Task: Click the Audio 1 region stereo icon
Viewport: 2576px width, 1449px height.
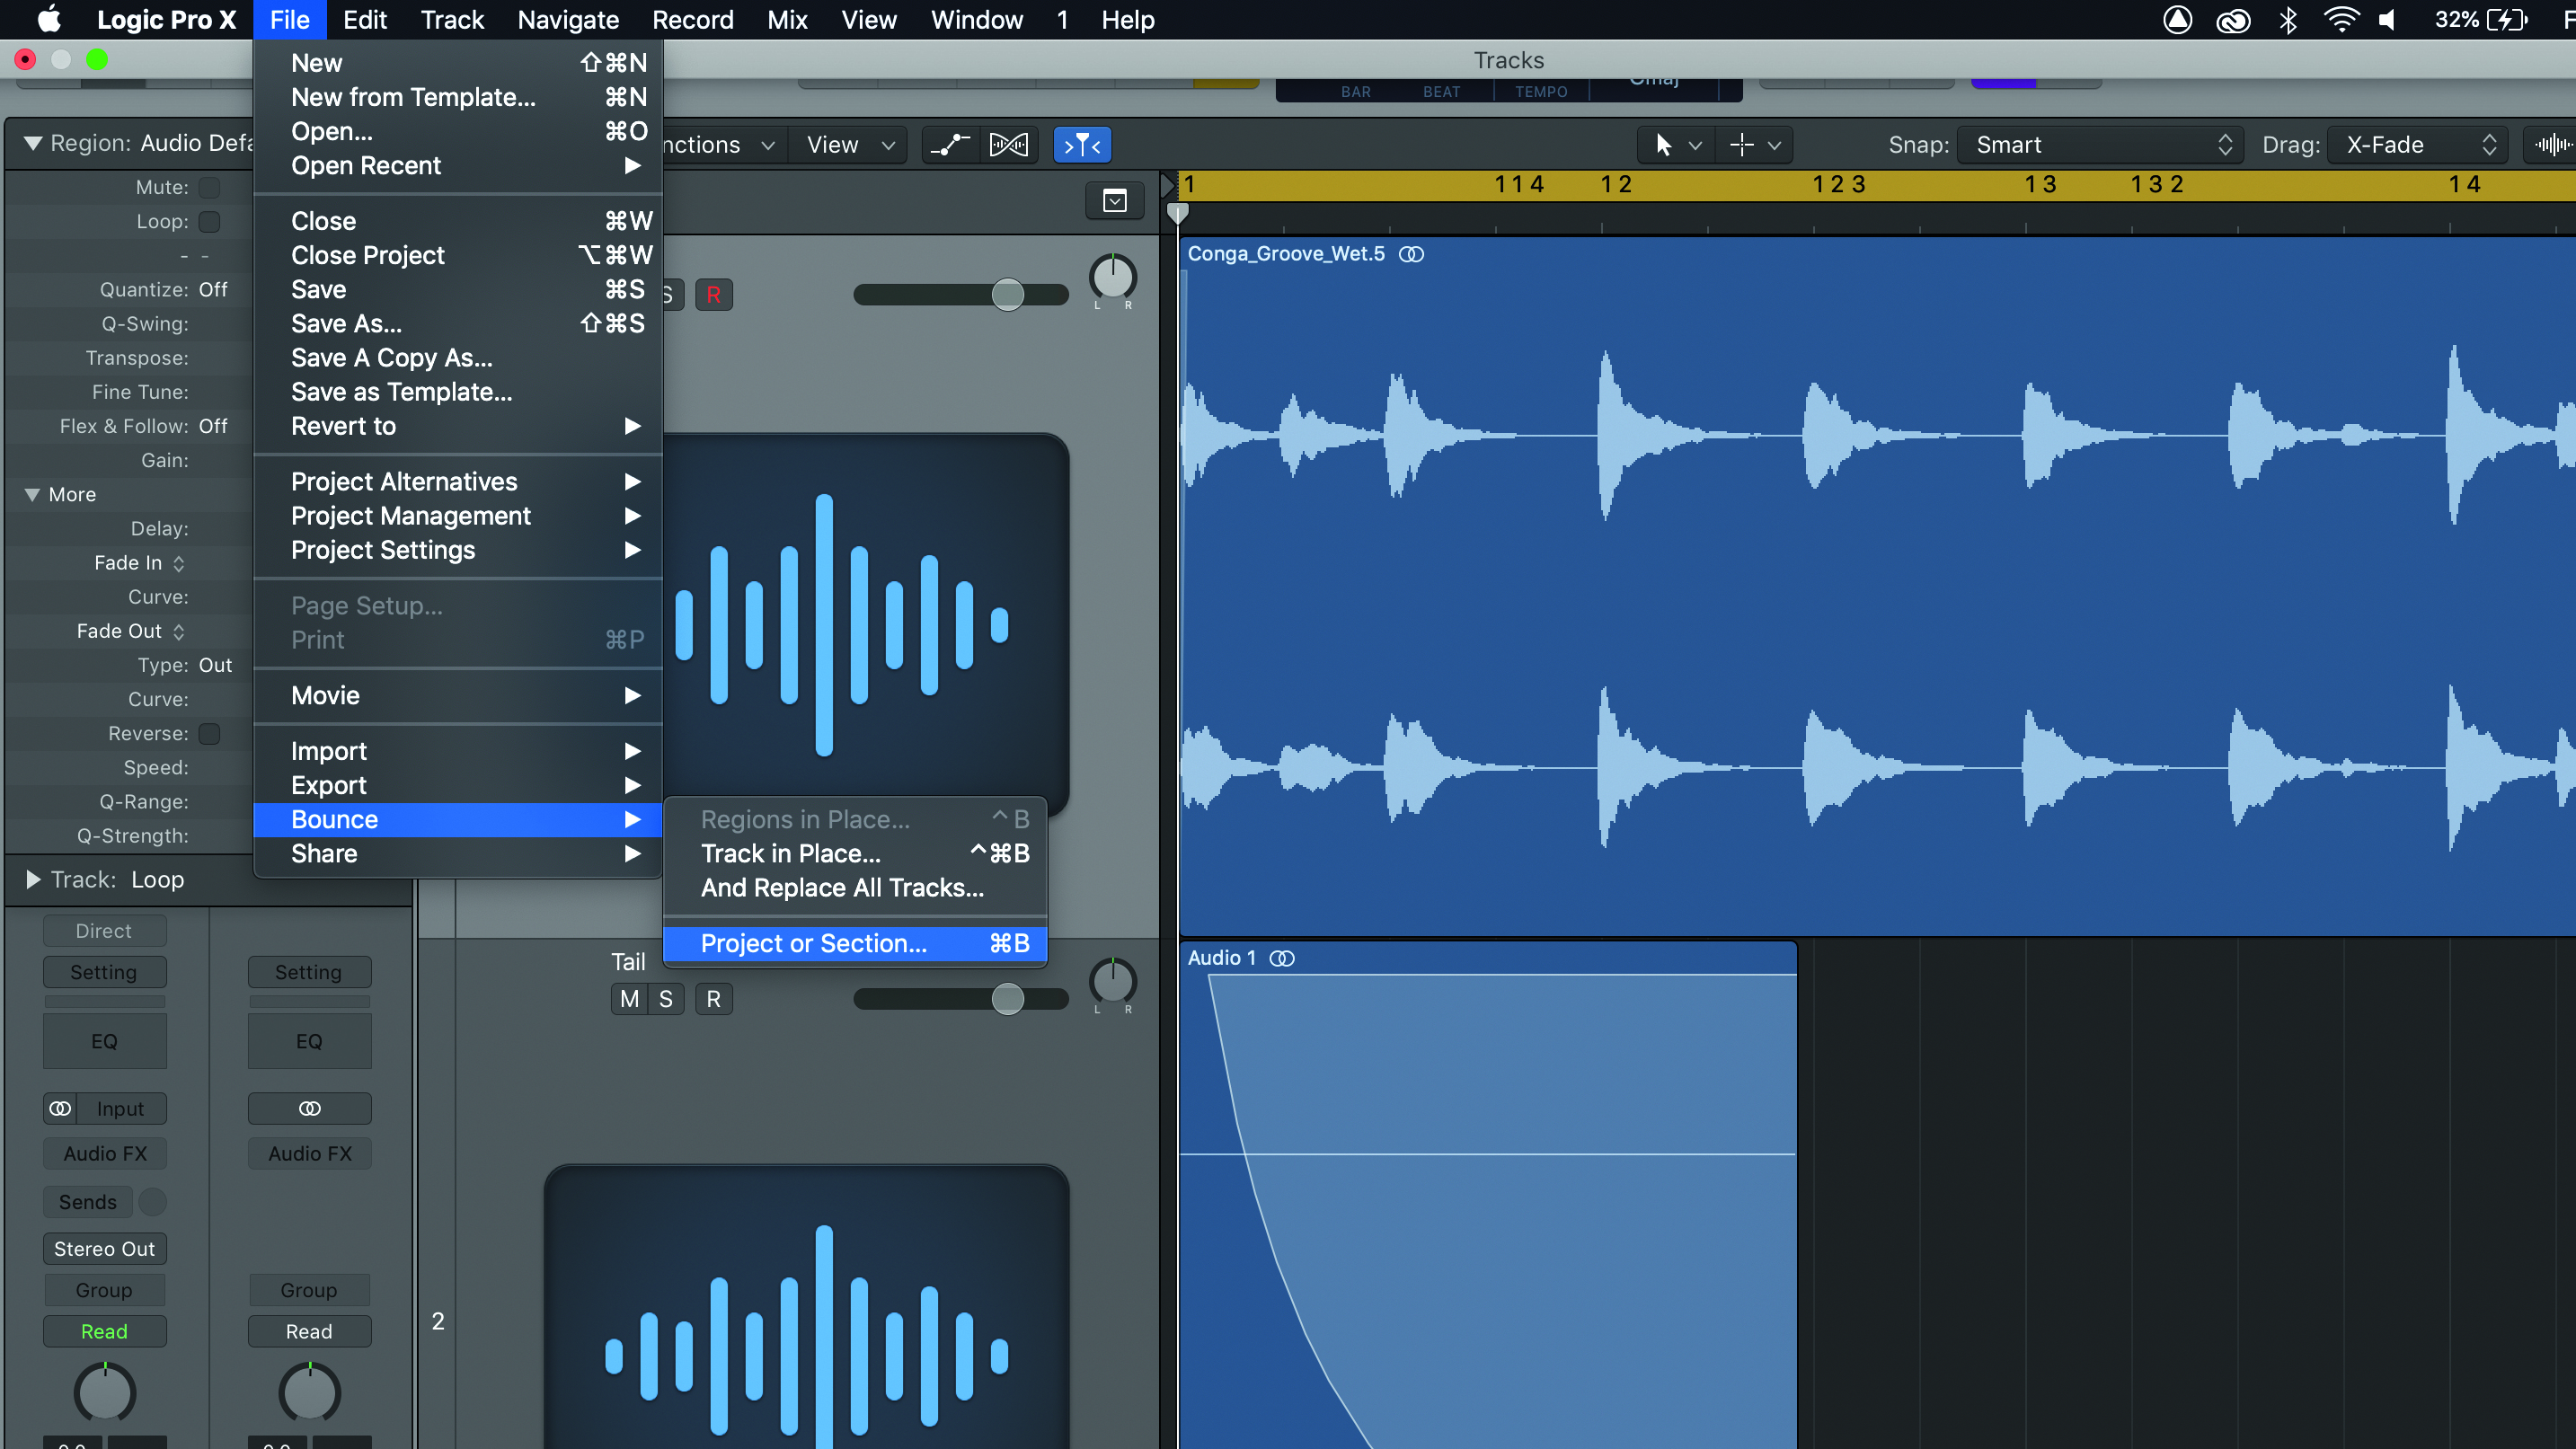Action: coord(1282,958)
